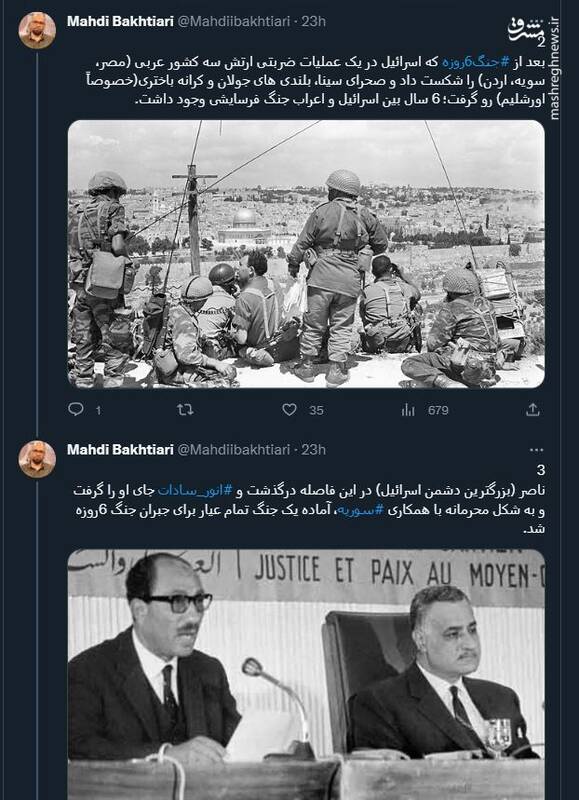Click the Mashregh news logo watermark
The width and height of the screenshot is (579, 800).
[527, 31]
